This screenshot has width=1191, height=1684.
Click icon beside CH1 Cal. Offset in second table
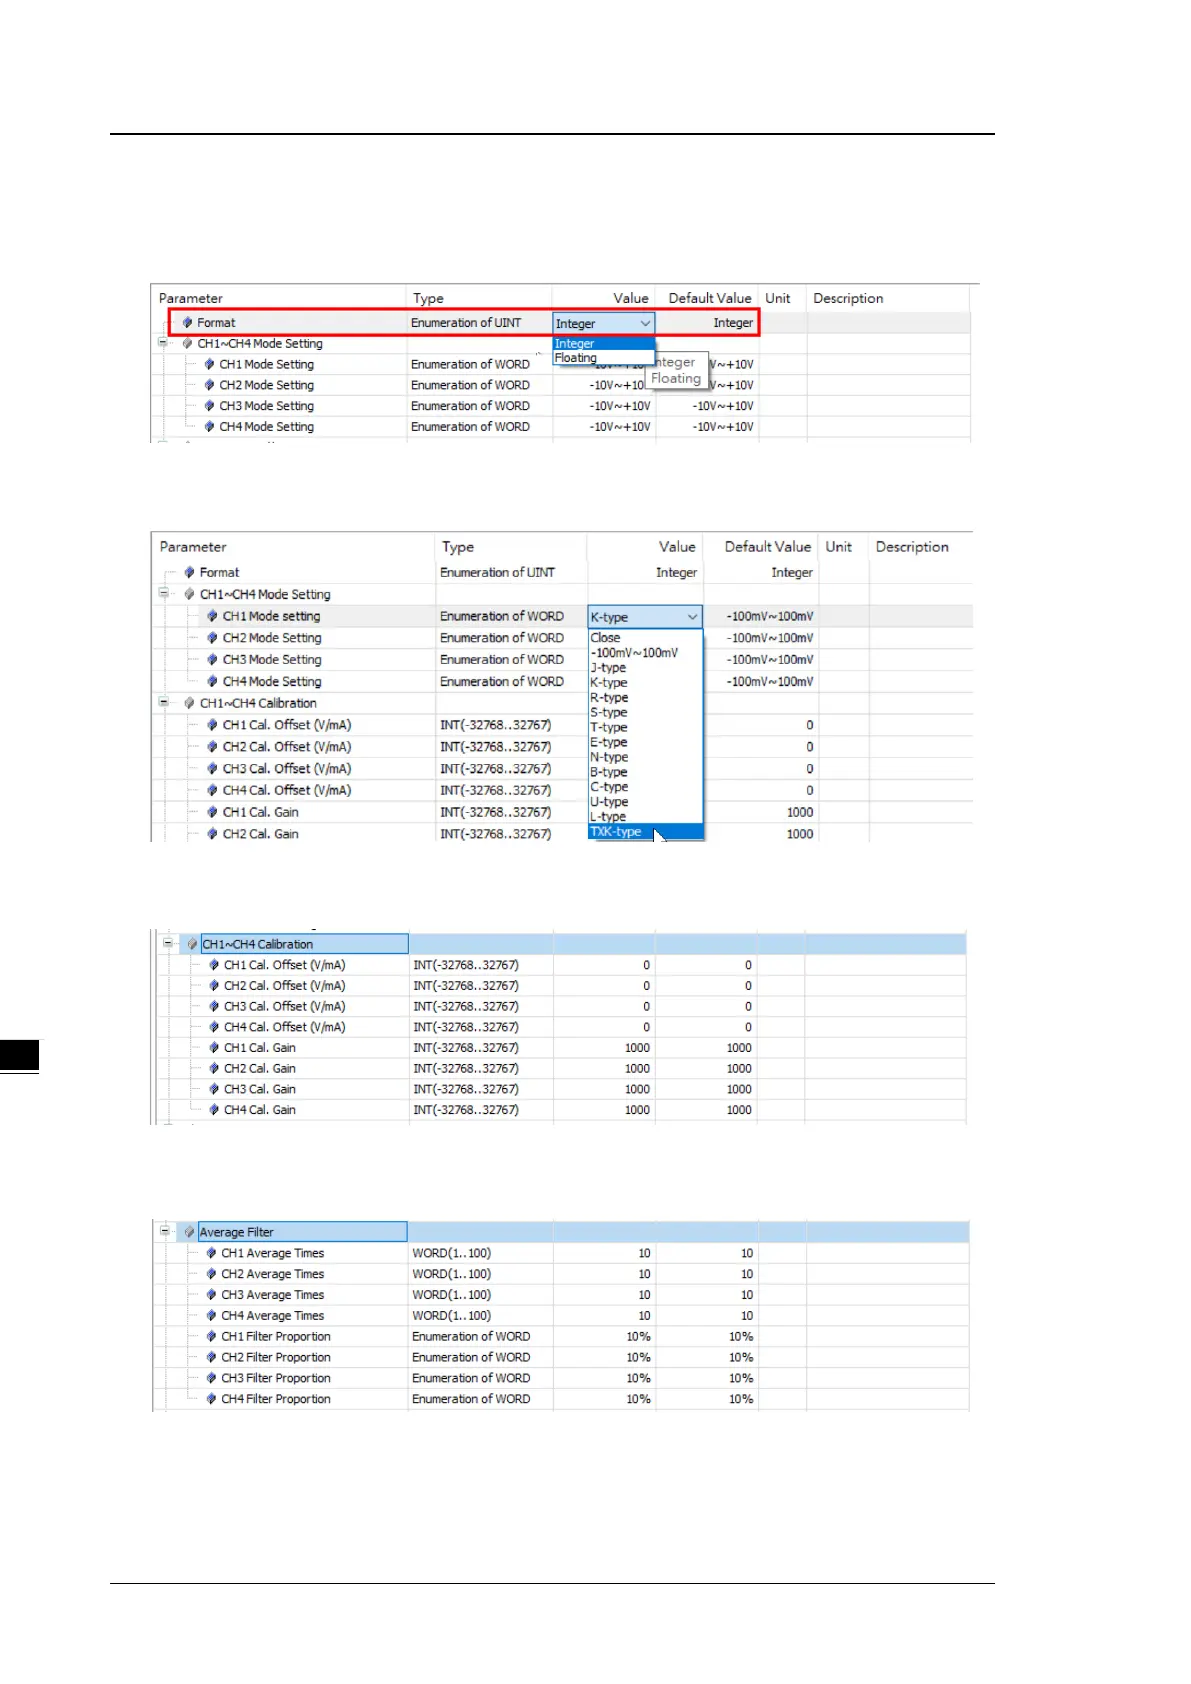point(212,725)
